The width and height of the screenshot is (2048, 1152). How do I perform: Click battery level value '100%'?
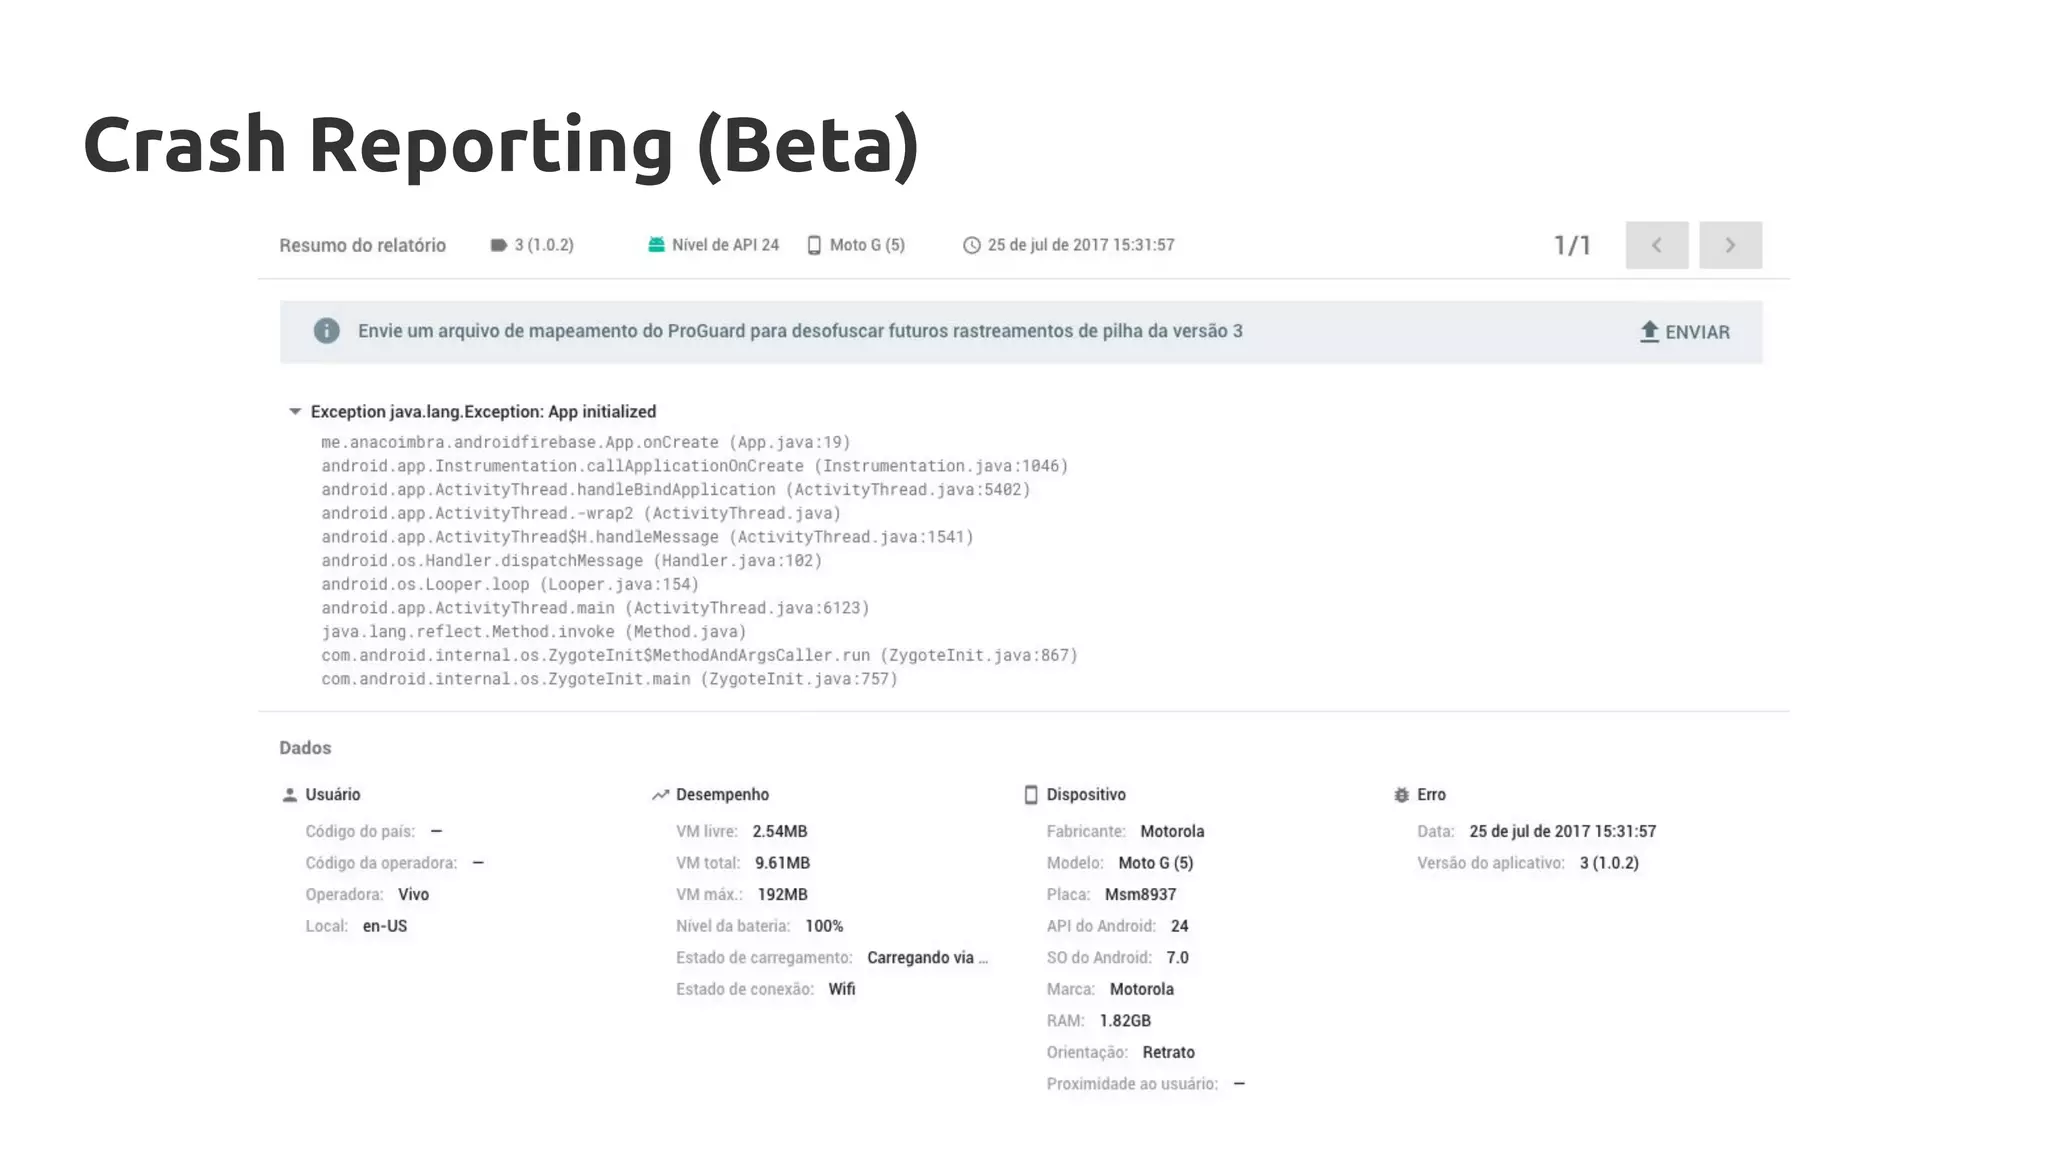point(824,926)
